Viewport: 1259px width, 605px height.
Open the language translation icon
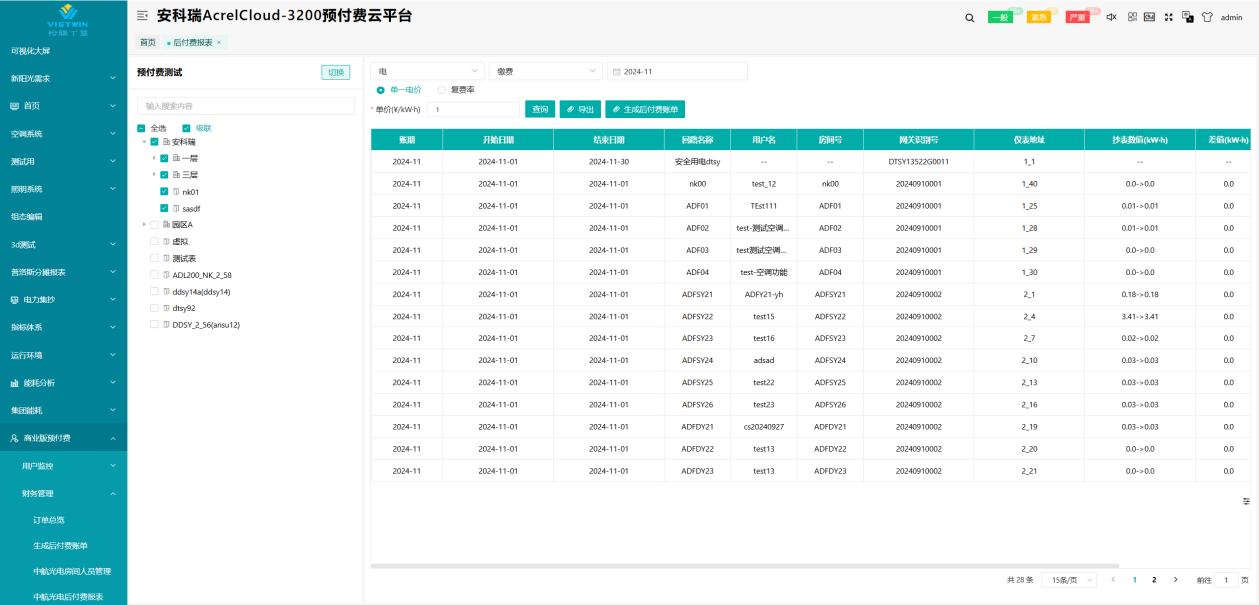1187,17
